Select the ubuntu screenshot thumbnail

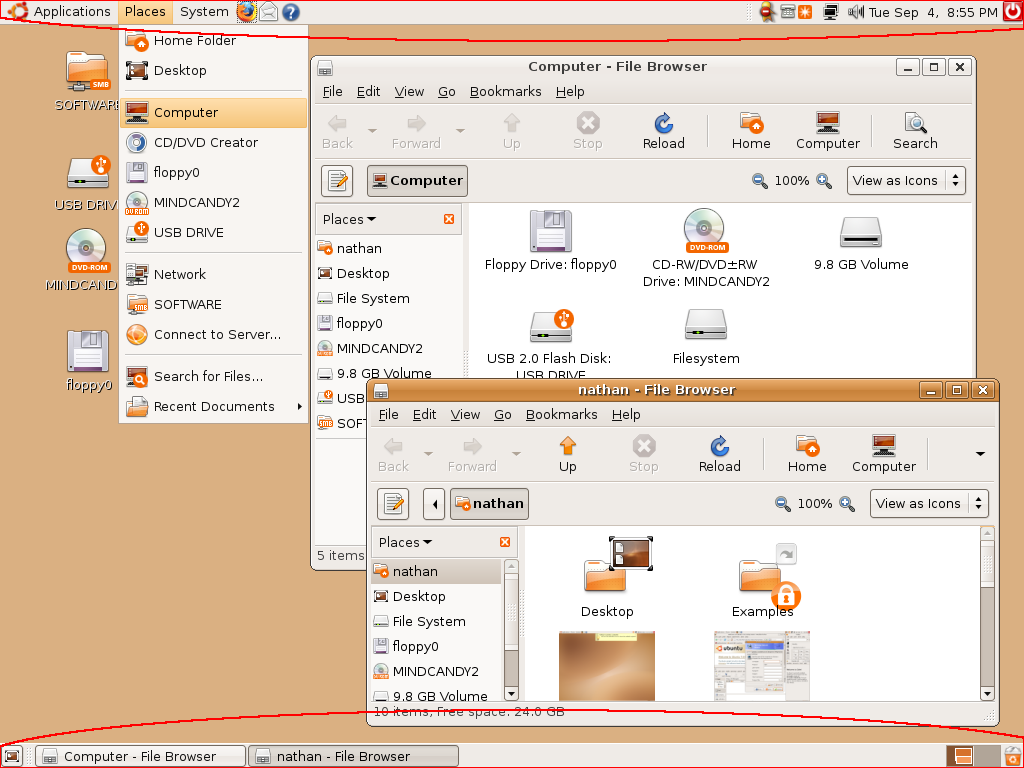click(x=762, y=666)
